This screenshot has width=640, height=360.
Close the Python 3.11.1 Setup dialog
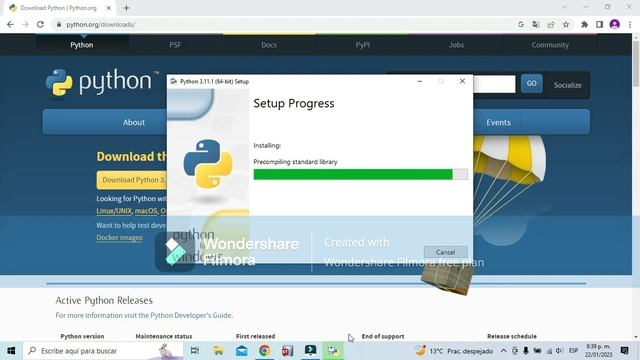point(462,81)
